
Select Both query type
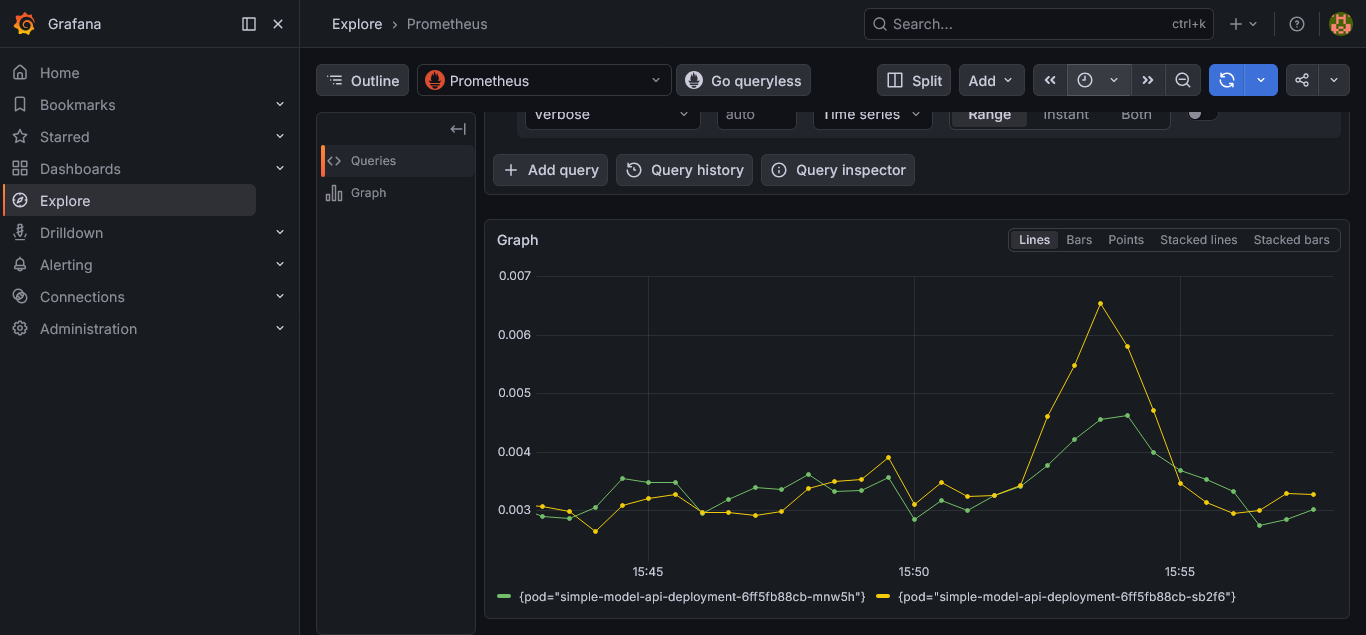click(x=1136, y=116)
